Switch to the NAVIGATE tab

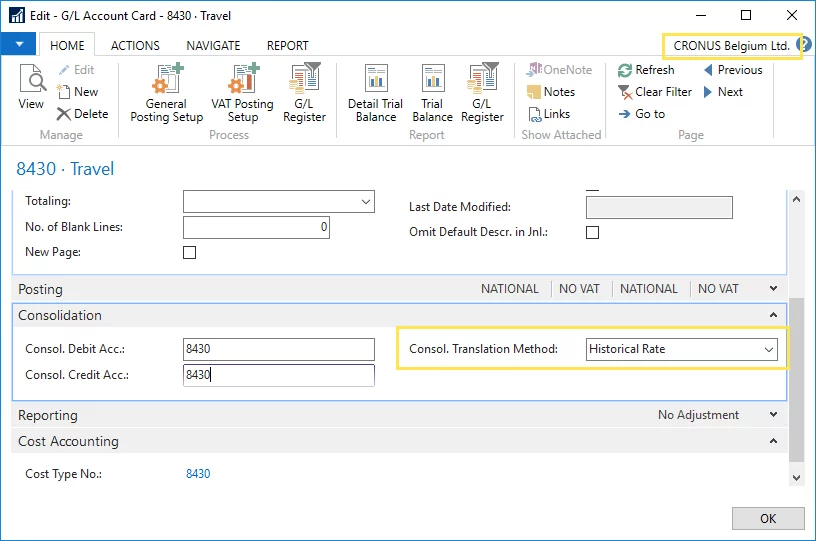click(213, 45)
